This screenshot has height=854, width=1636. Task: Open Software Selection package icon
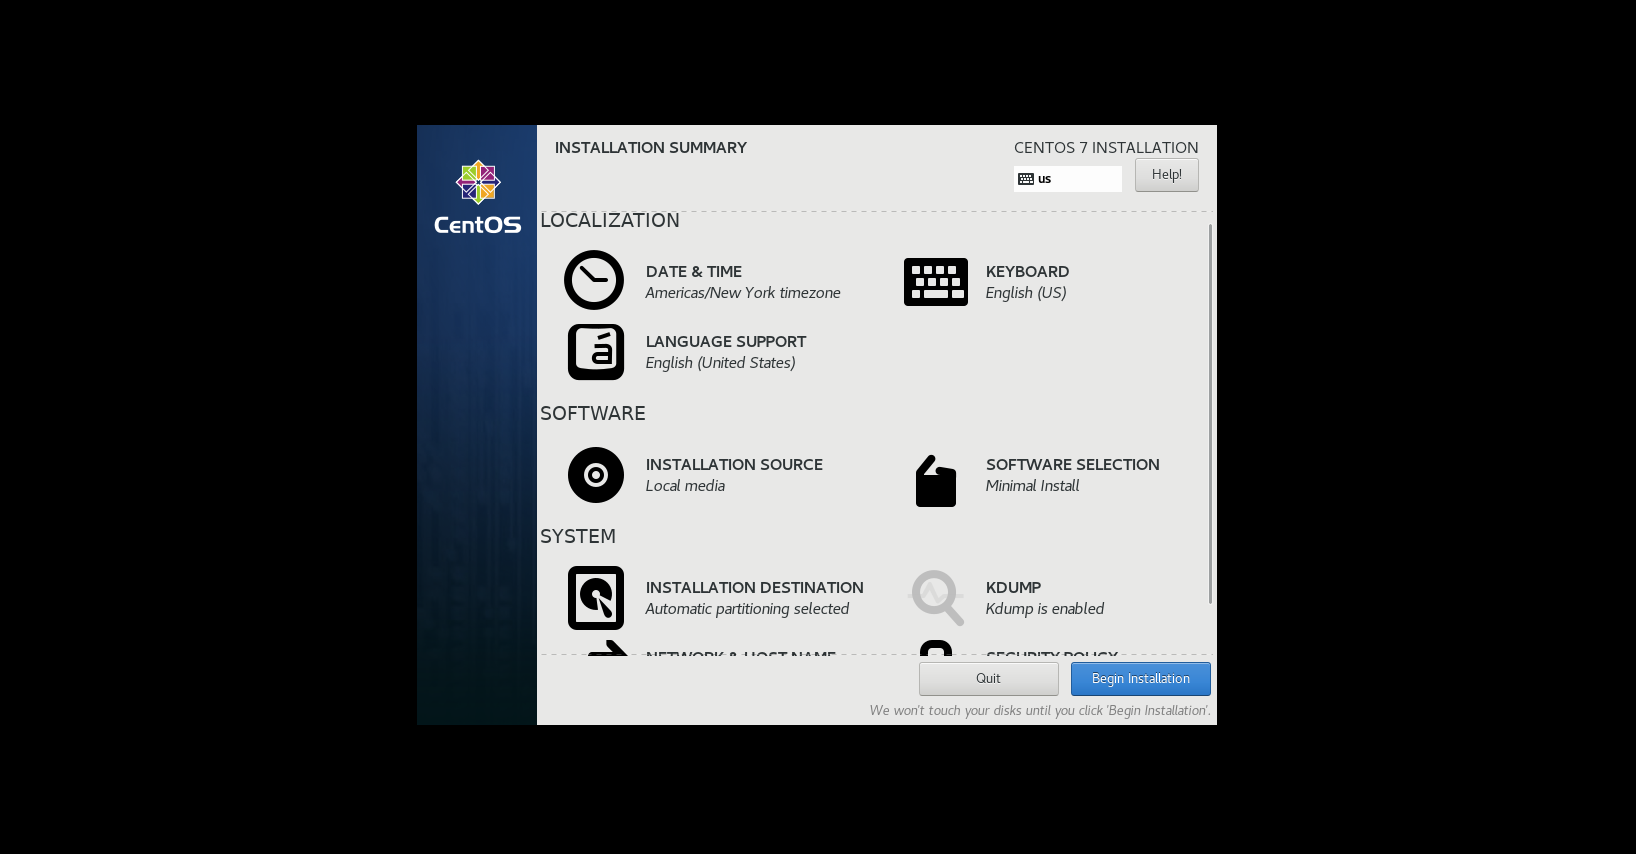936,481
